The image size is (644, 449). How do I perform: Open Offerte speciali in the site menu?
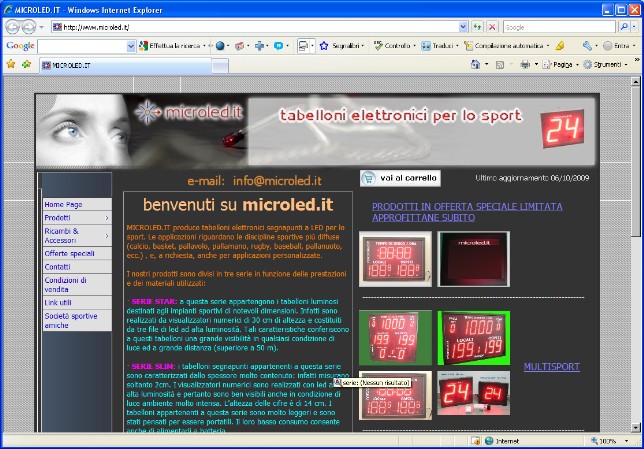click(77, 253)
